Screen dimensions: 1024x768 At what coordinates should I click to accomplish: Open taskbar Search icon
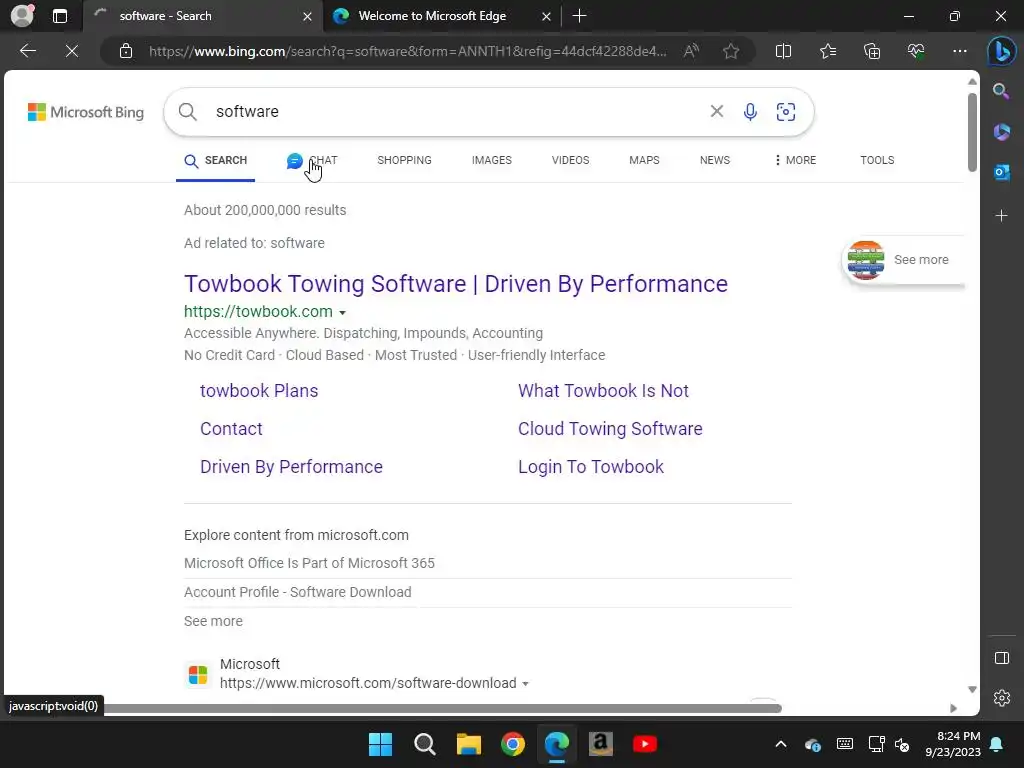424,744
